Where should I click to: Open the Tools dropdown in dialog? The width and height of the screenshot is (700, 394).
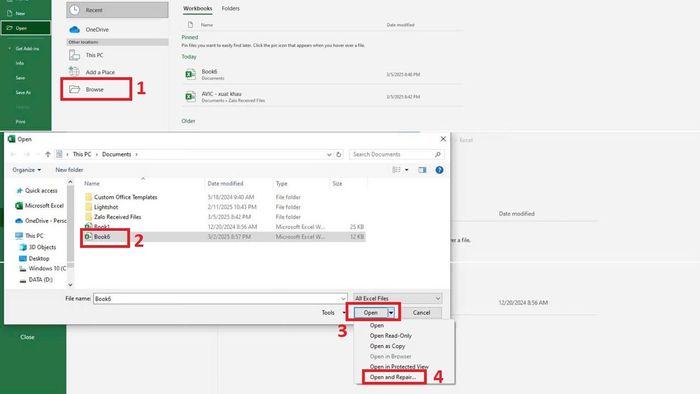tap(332, 313)
